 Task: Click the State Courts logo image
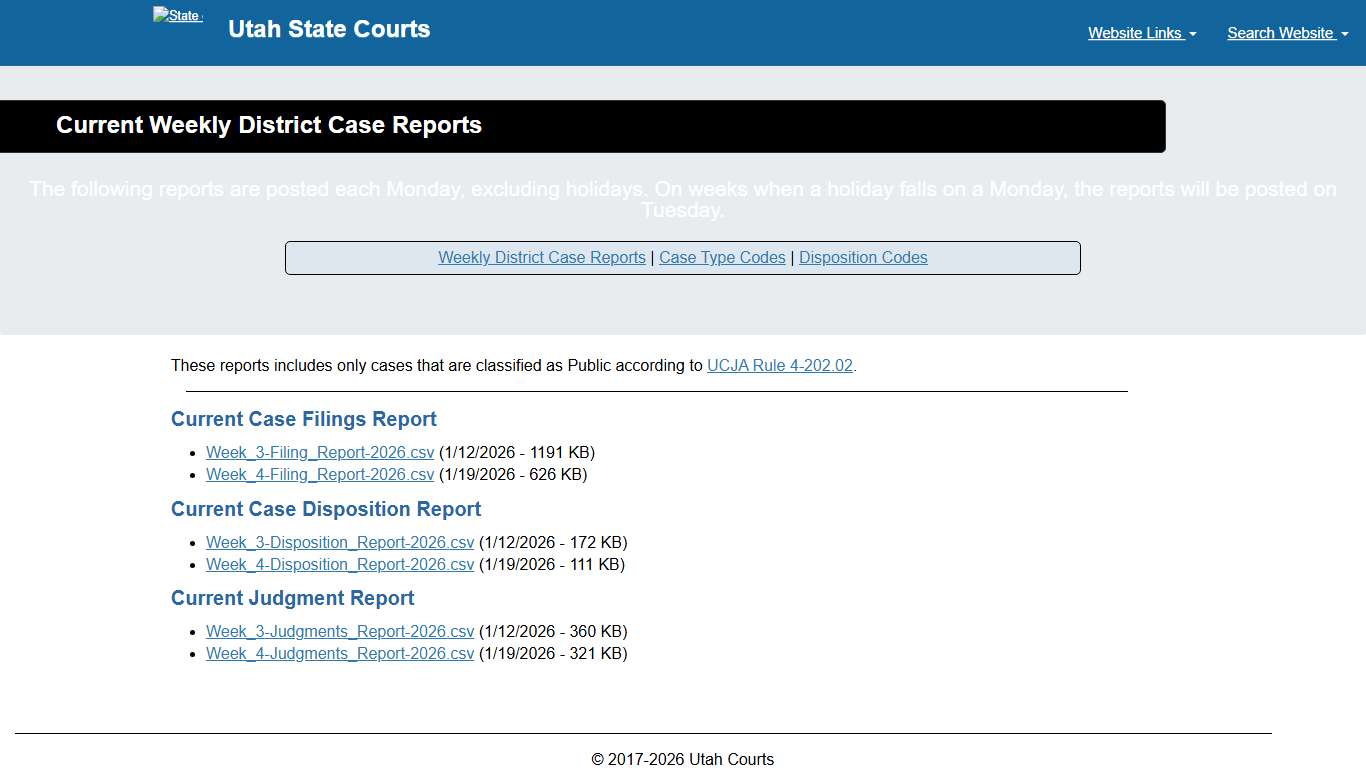coord(177,15)
